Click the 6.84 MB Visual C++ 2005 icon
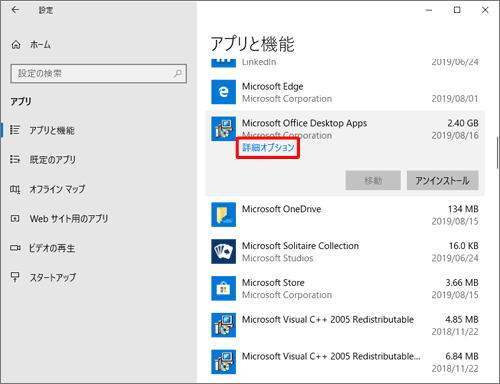 point(223,362)
